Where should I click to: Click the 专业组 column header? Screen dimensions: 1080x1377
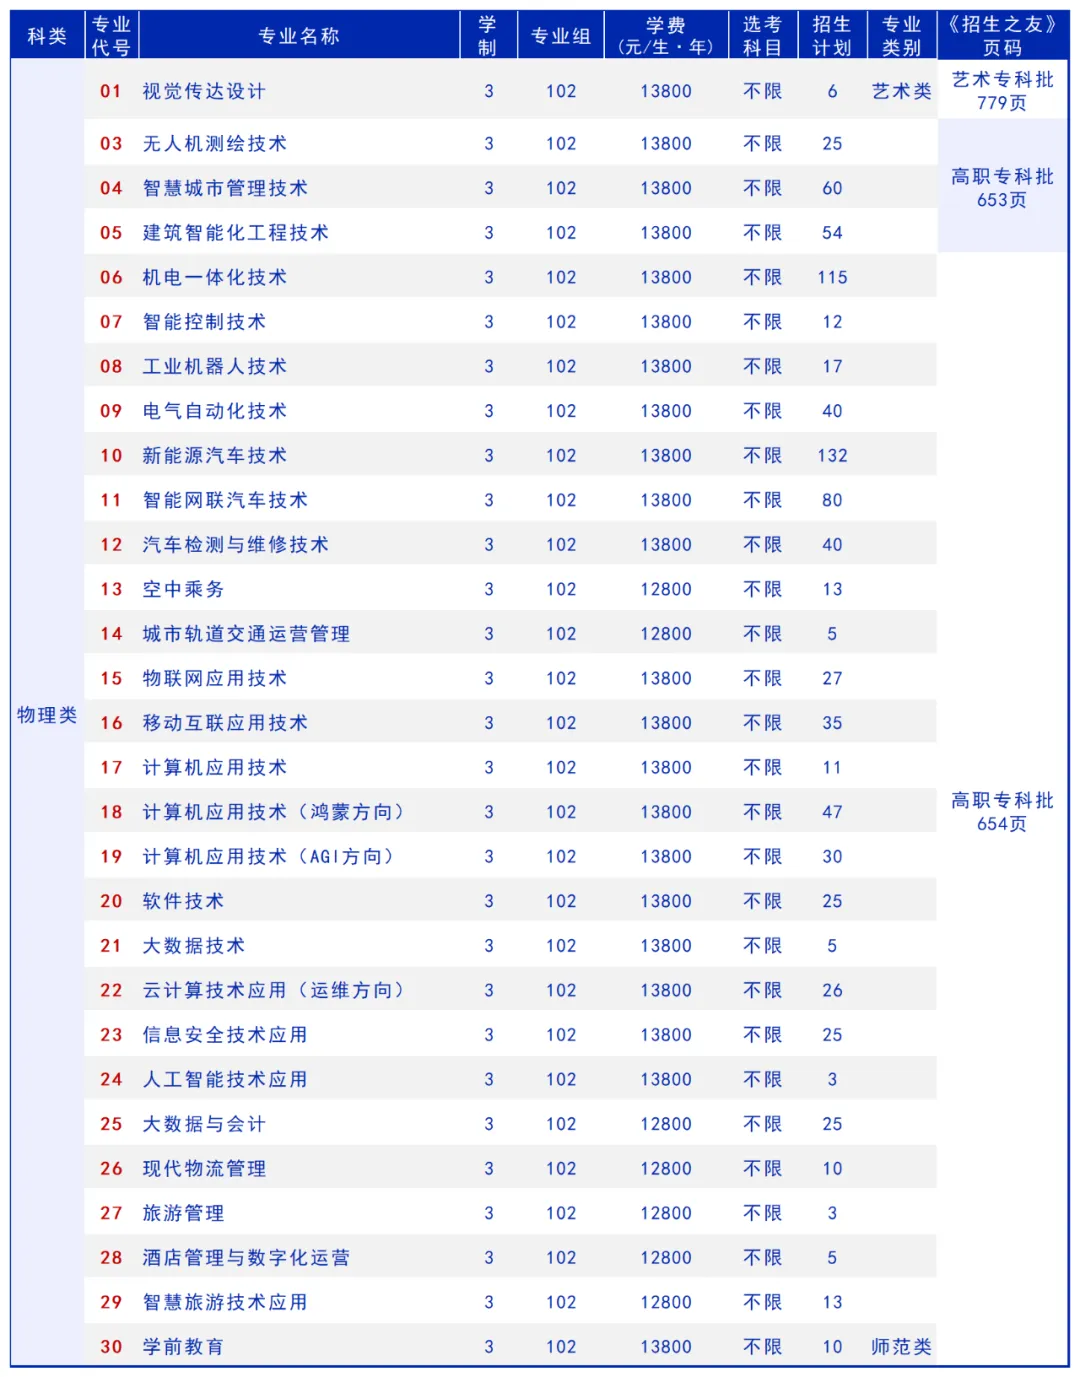tap(561, 36)
